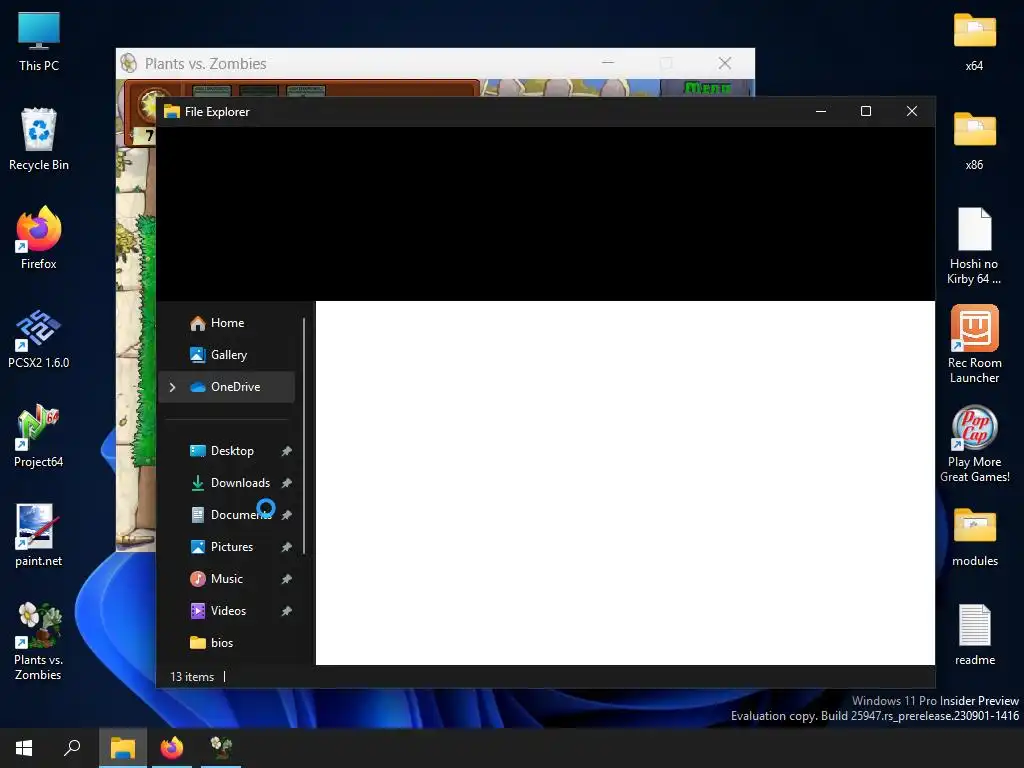Screen dimensions: 1024x768
Task: Select the PCSX2 1.6.0 desktop shortcut
Action: [39, 338]
